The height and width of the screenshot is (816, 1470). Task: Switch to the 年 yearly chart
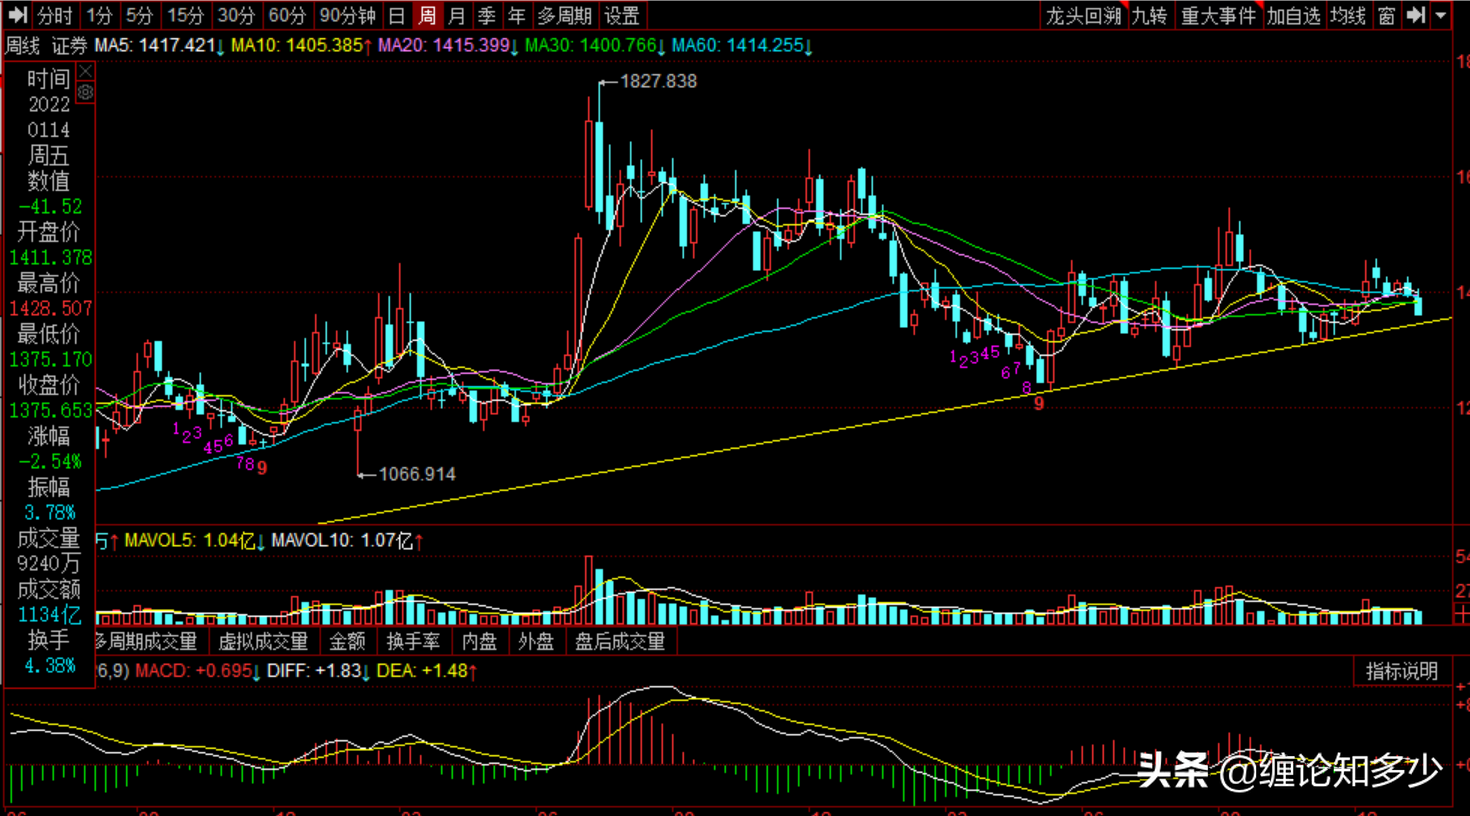pyautogui.click(x=517, y=15)
